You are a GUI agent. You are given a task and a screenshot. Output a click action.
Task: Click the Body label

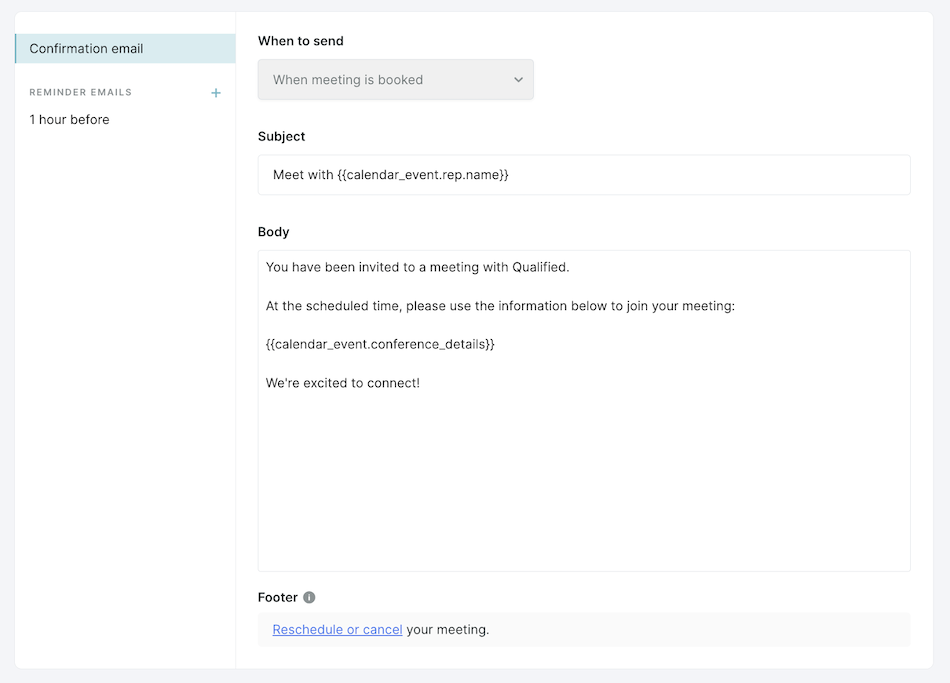coord(274,232)
